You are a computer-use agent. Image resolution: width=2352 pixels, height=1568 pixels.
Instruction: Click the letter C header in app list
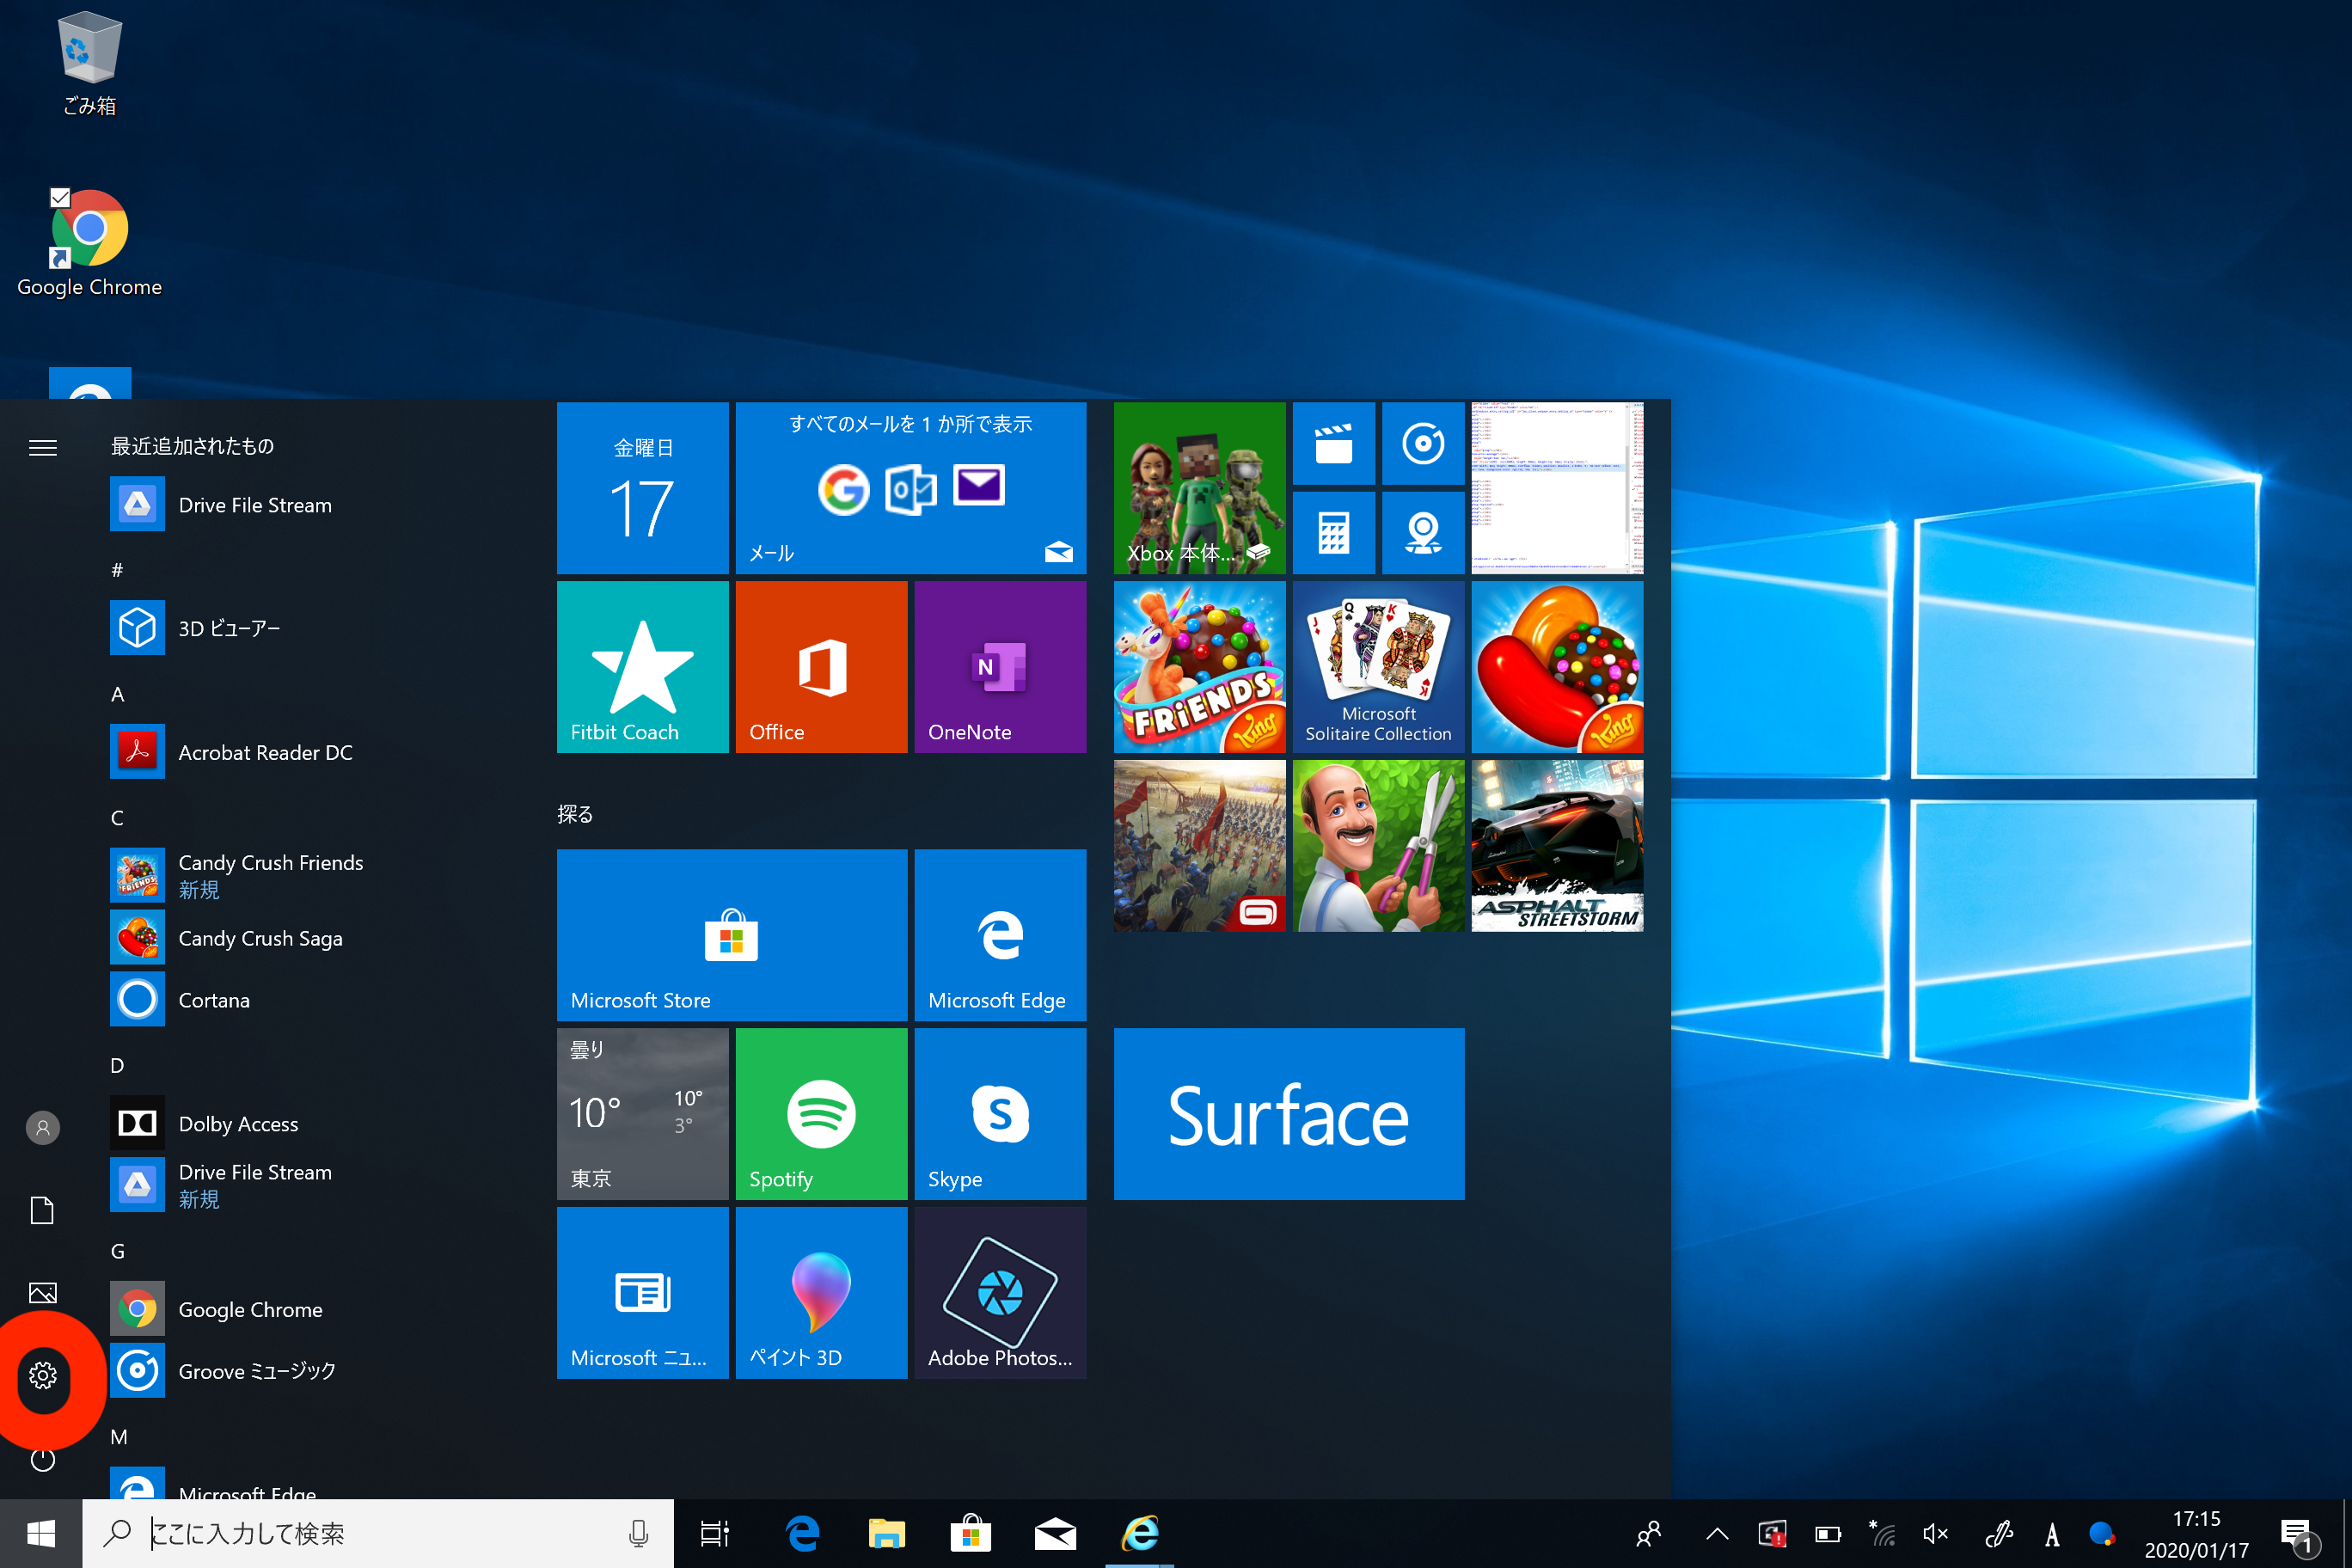pos(117,818)
